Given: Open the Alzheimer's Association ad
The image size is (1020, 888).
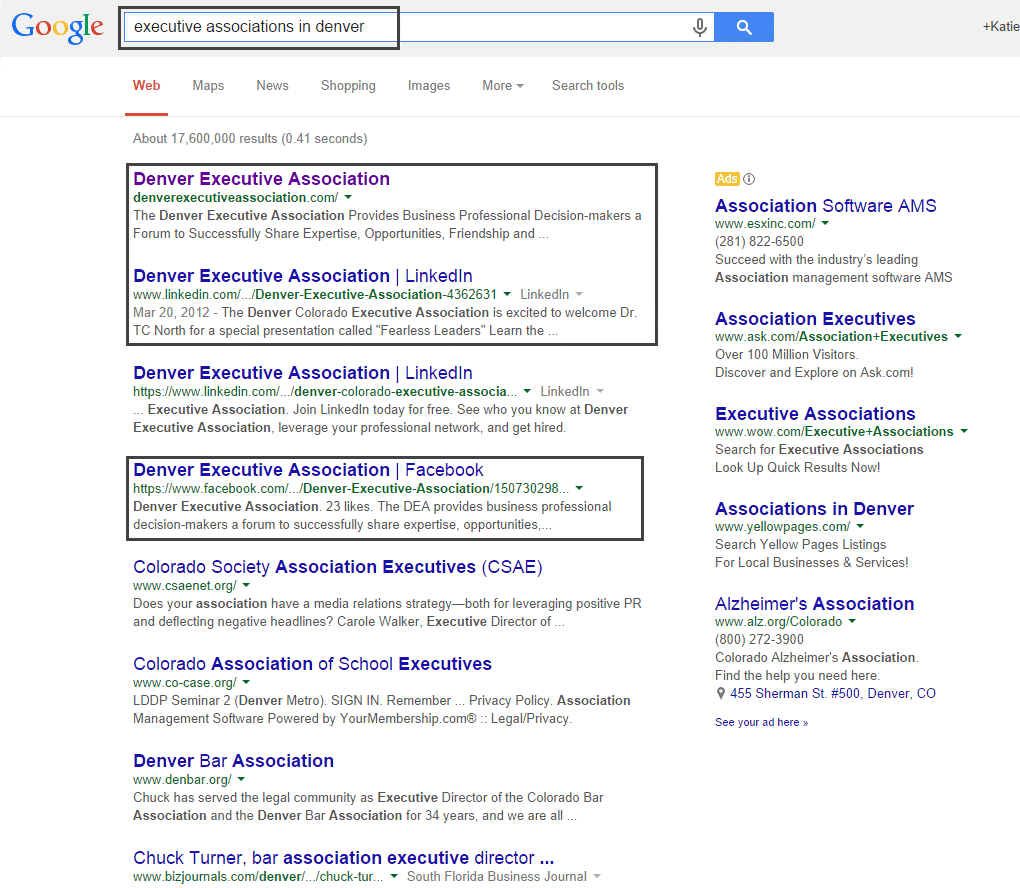Looking at the screenshot, I should [x=814, y=604].
